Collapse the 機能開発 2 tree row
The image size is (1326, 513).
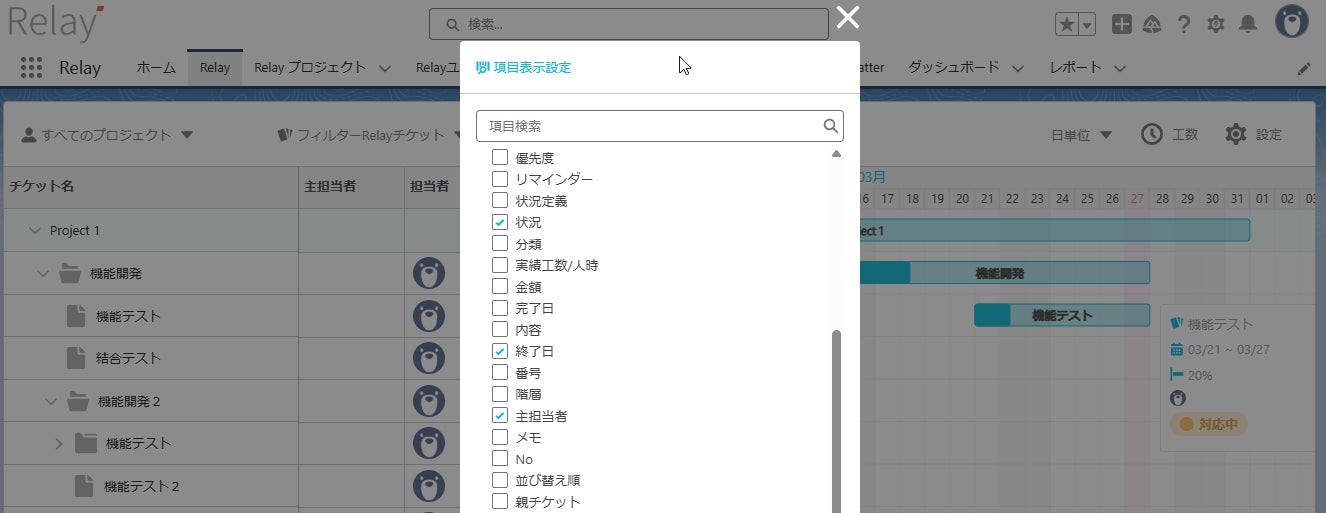pos(51,401)
